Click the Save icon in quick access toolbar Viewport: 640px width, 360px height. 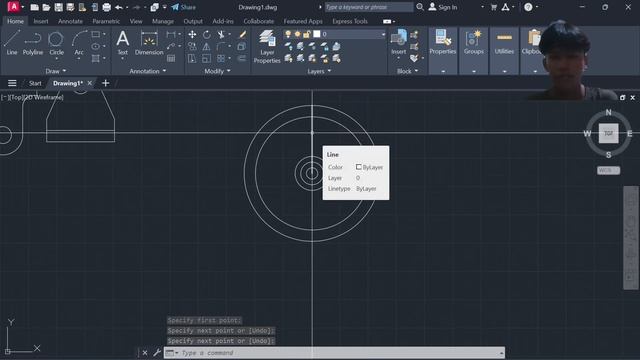pyautogui.click(x=58, y=7)
